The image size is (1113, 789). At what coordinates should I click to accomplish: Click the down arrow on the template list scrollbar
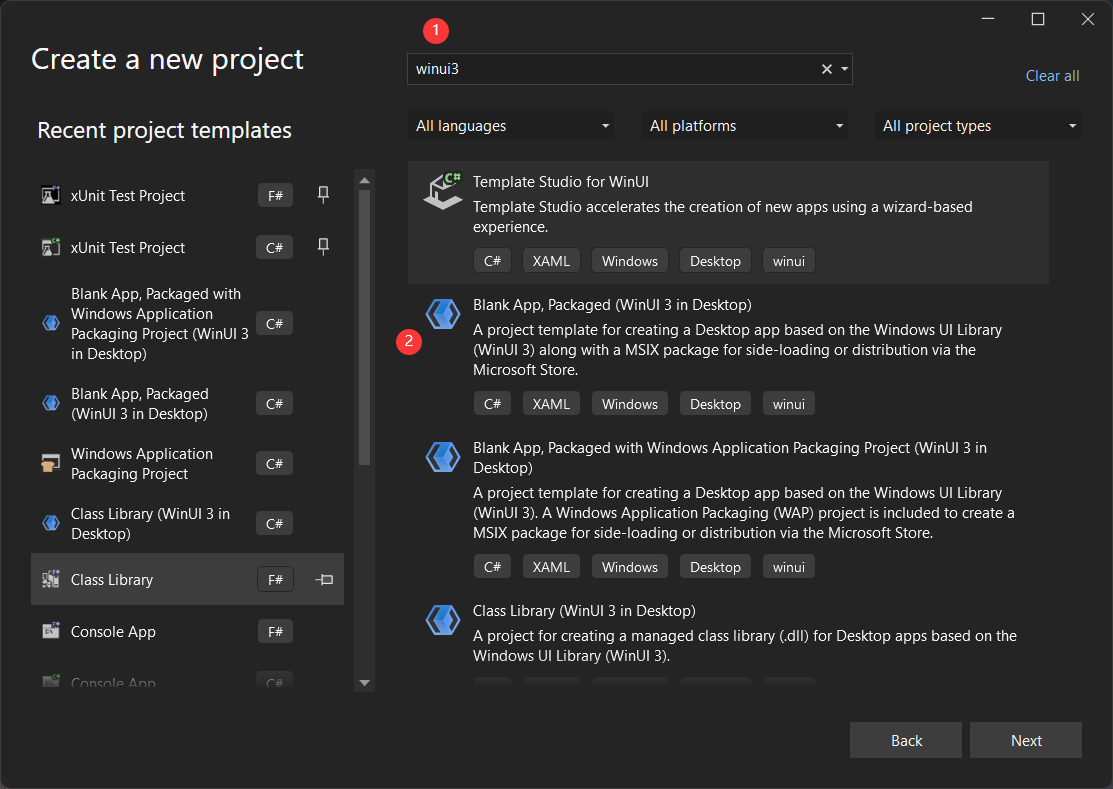point(364,684)
